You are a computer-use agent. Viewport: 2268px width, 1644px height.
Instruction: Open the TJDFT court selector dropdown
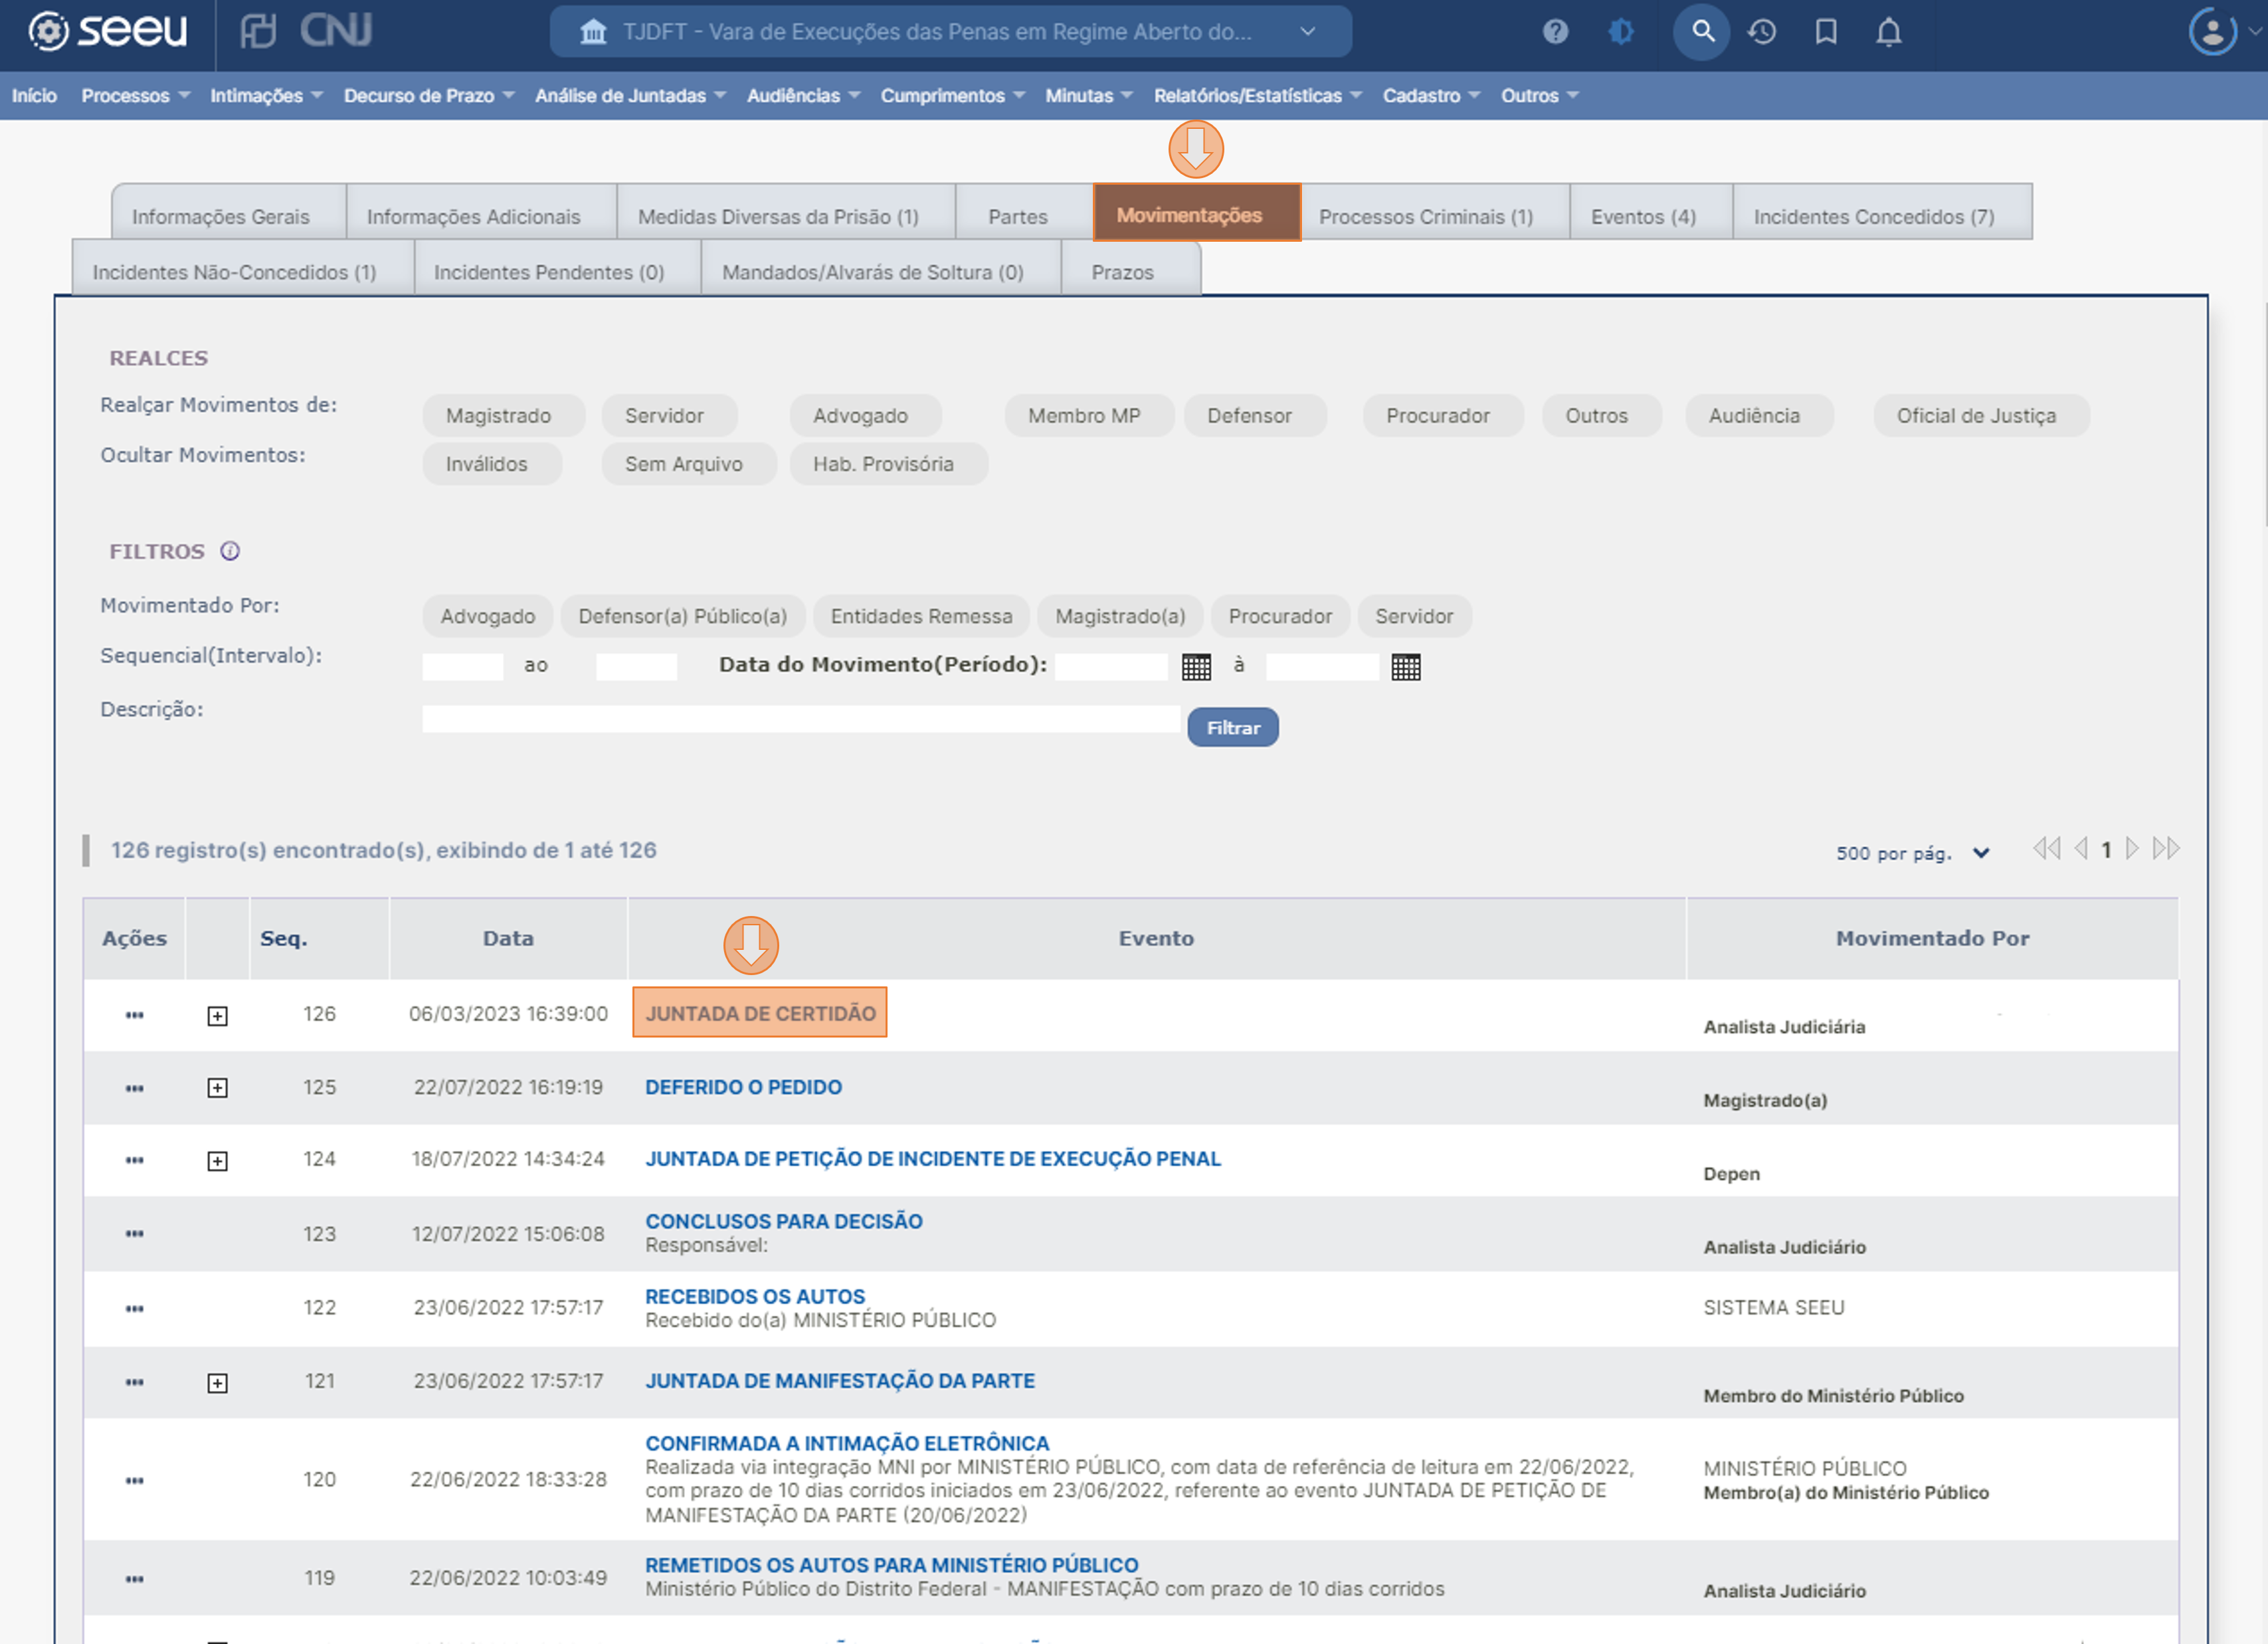[950, 32]
